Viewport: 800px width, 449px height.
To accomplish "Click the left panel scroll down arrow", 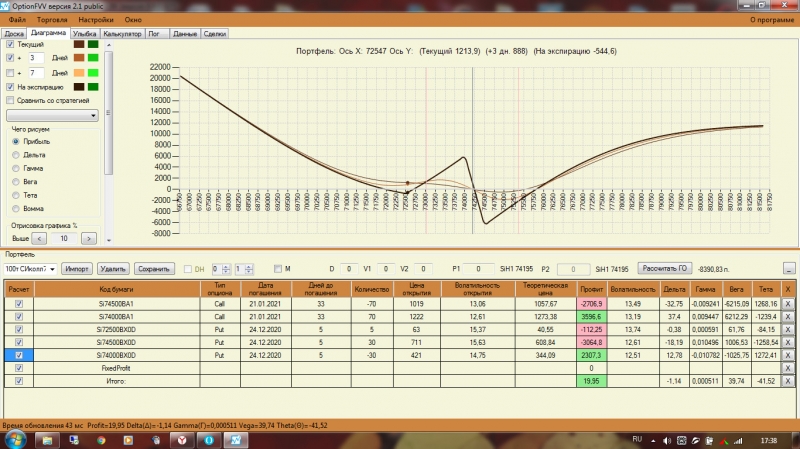I will point(108,240).
